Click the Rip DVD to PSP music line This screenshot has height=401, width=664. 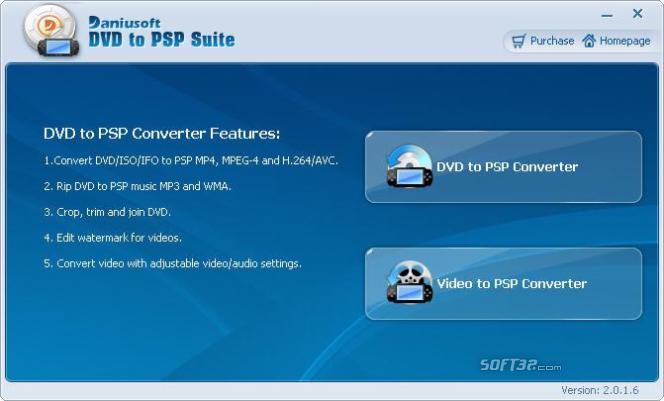coord(138,186)
